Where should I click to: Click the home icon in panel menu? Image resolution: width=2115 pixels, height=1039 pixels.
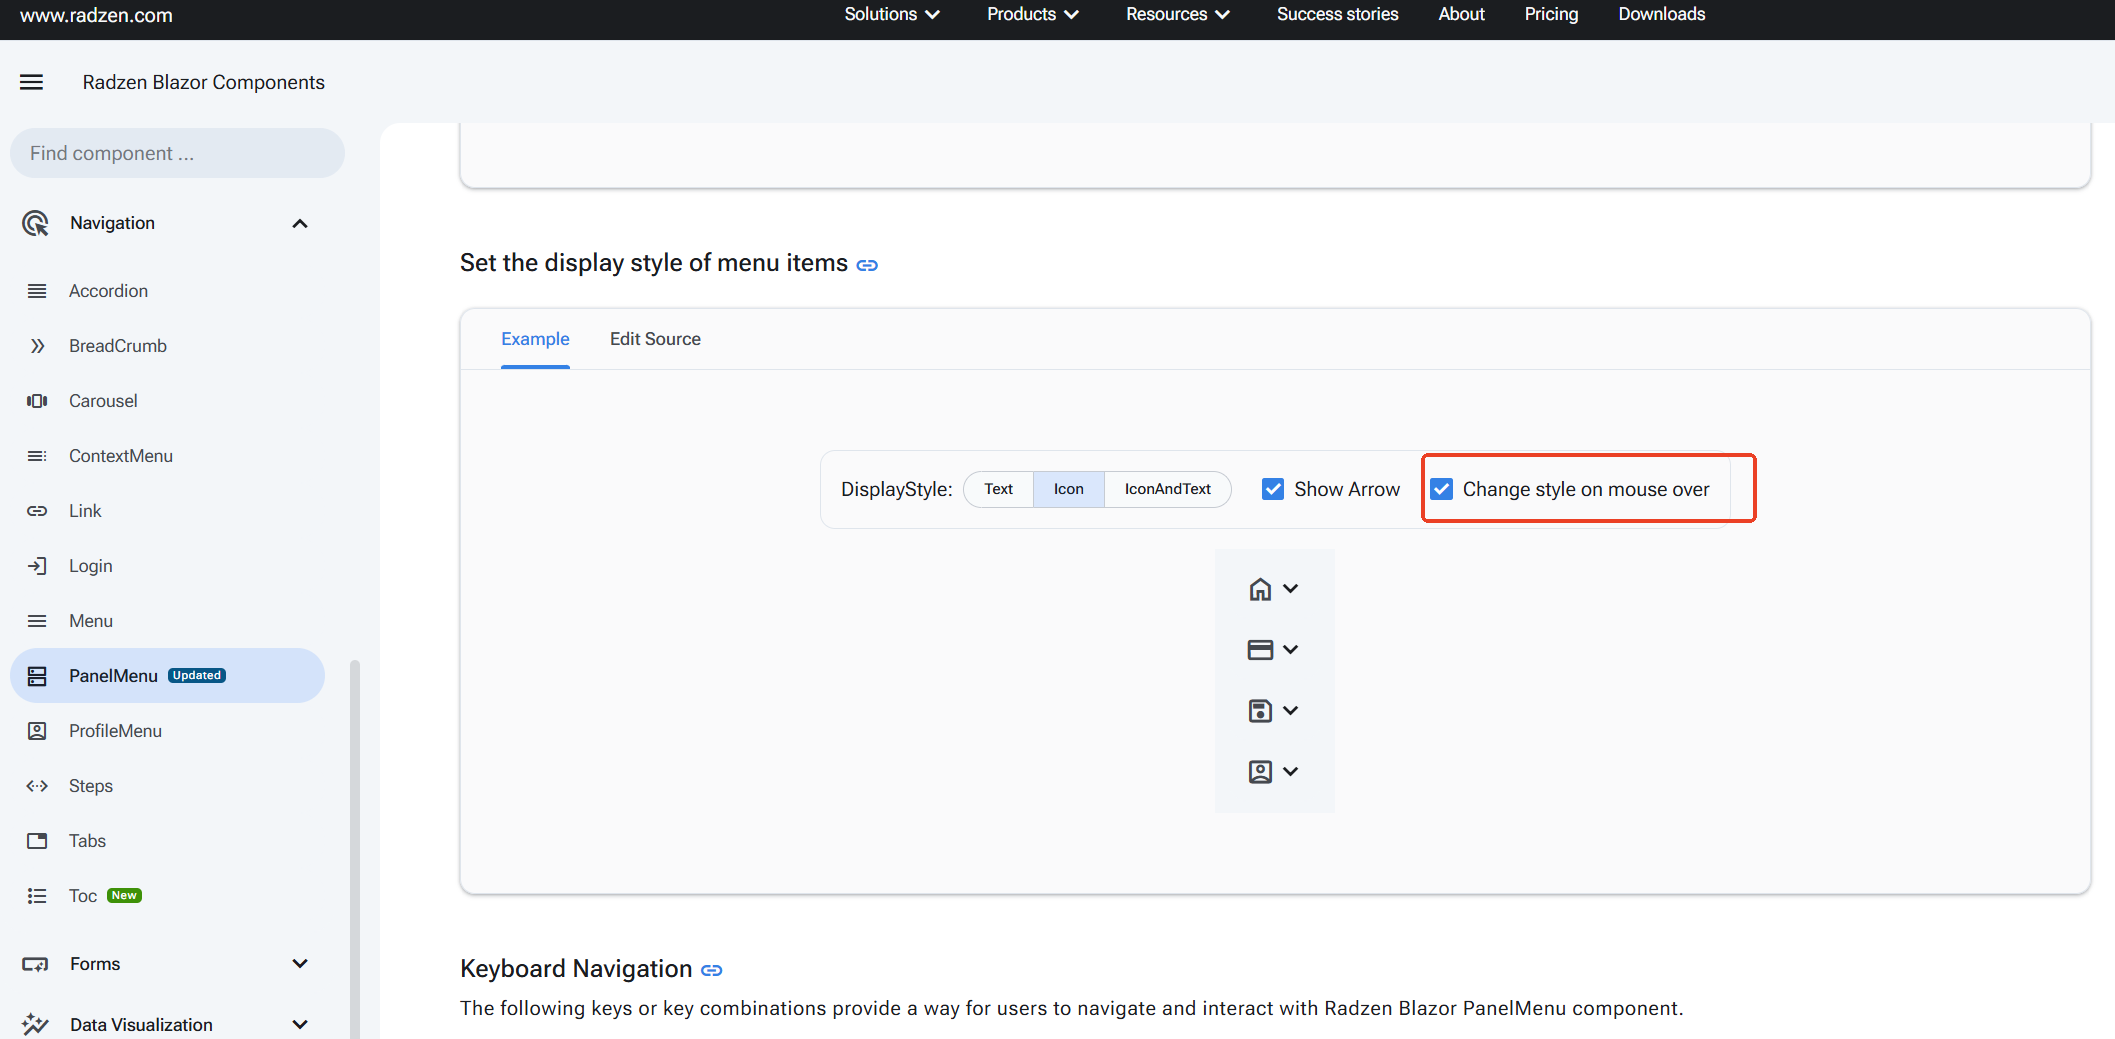(1259, 589)
